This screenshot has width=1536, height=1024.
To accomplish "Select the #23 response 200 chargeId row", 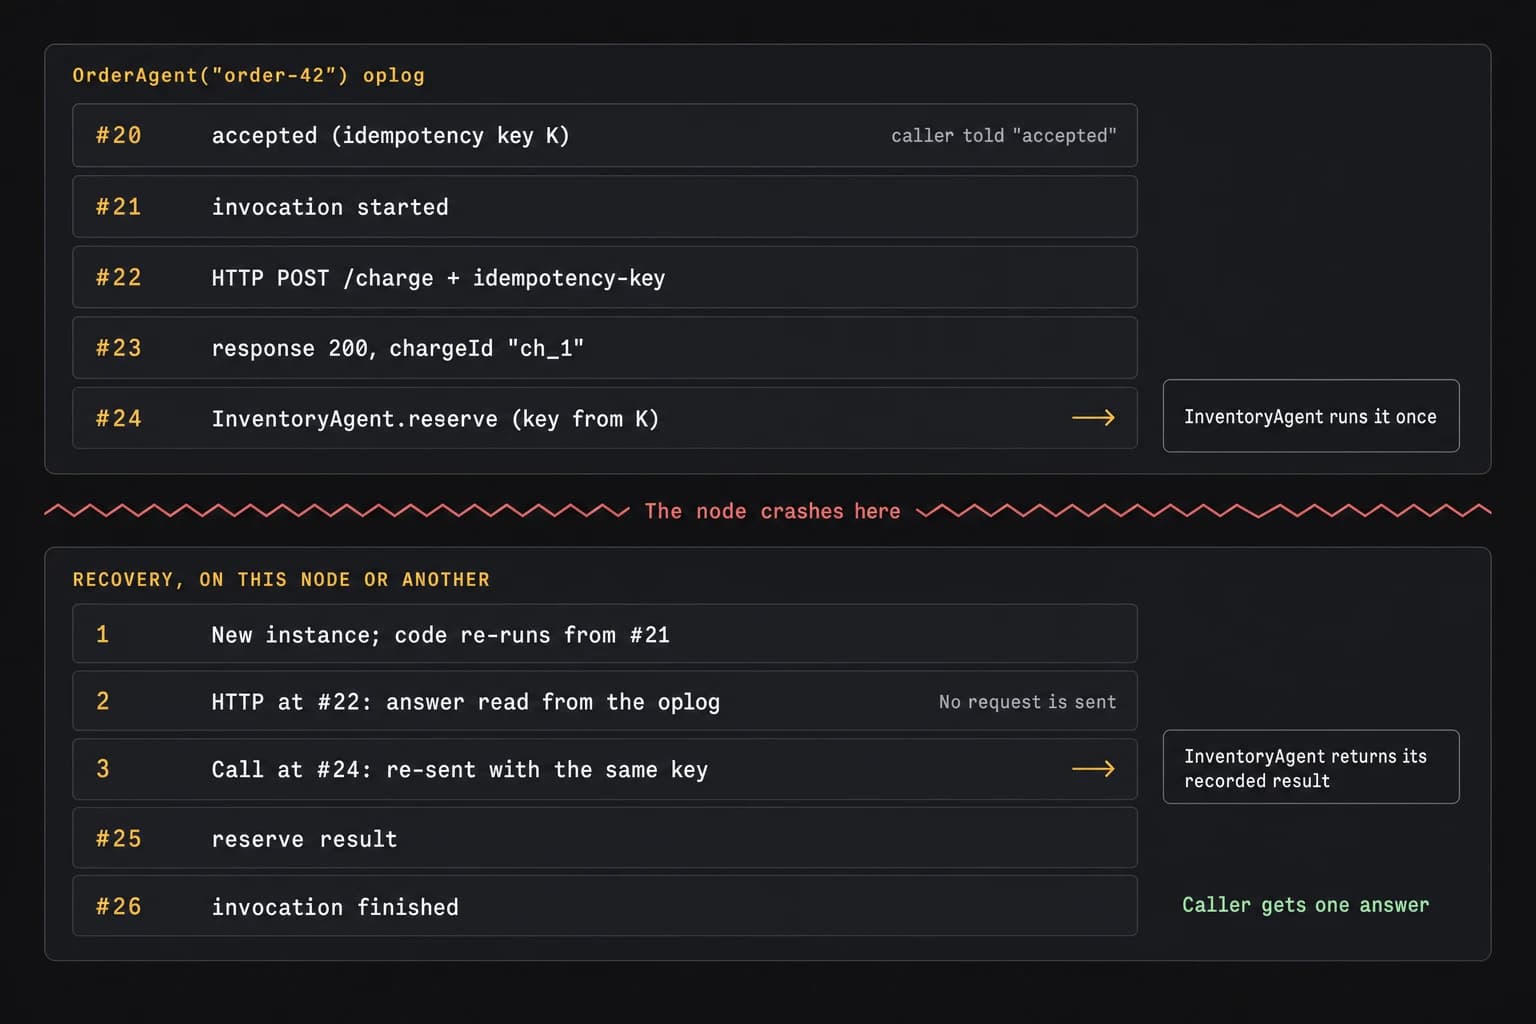I will pyautogui.click(x=604, y=348).
